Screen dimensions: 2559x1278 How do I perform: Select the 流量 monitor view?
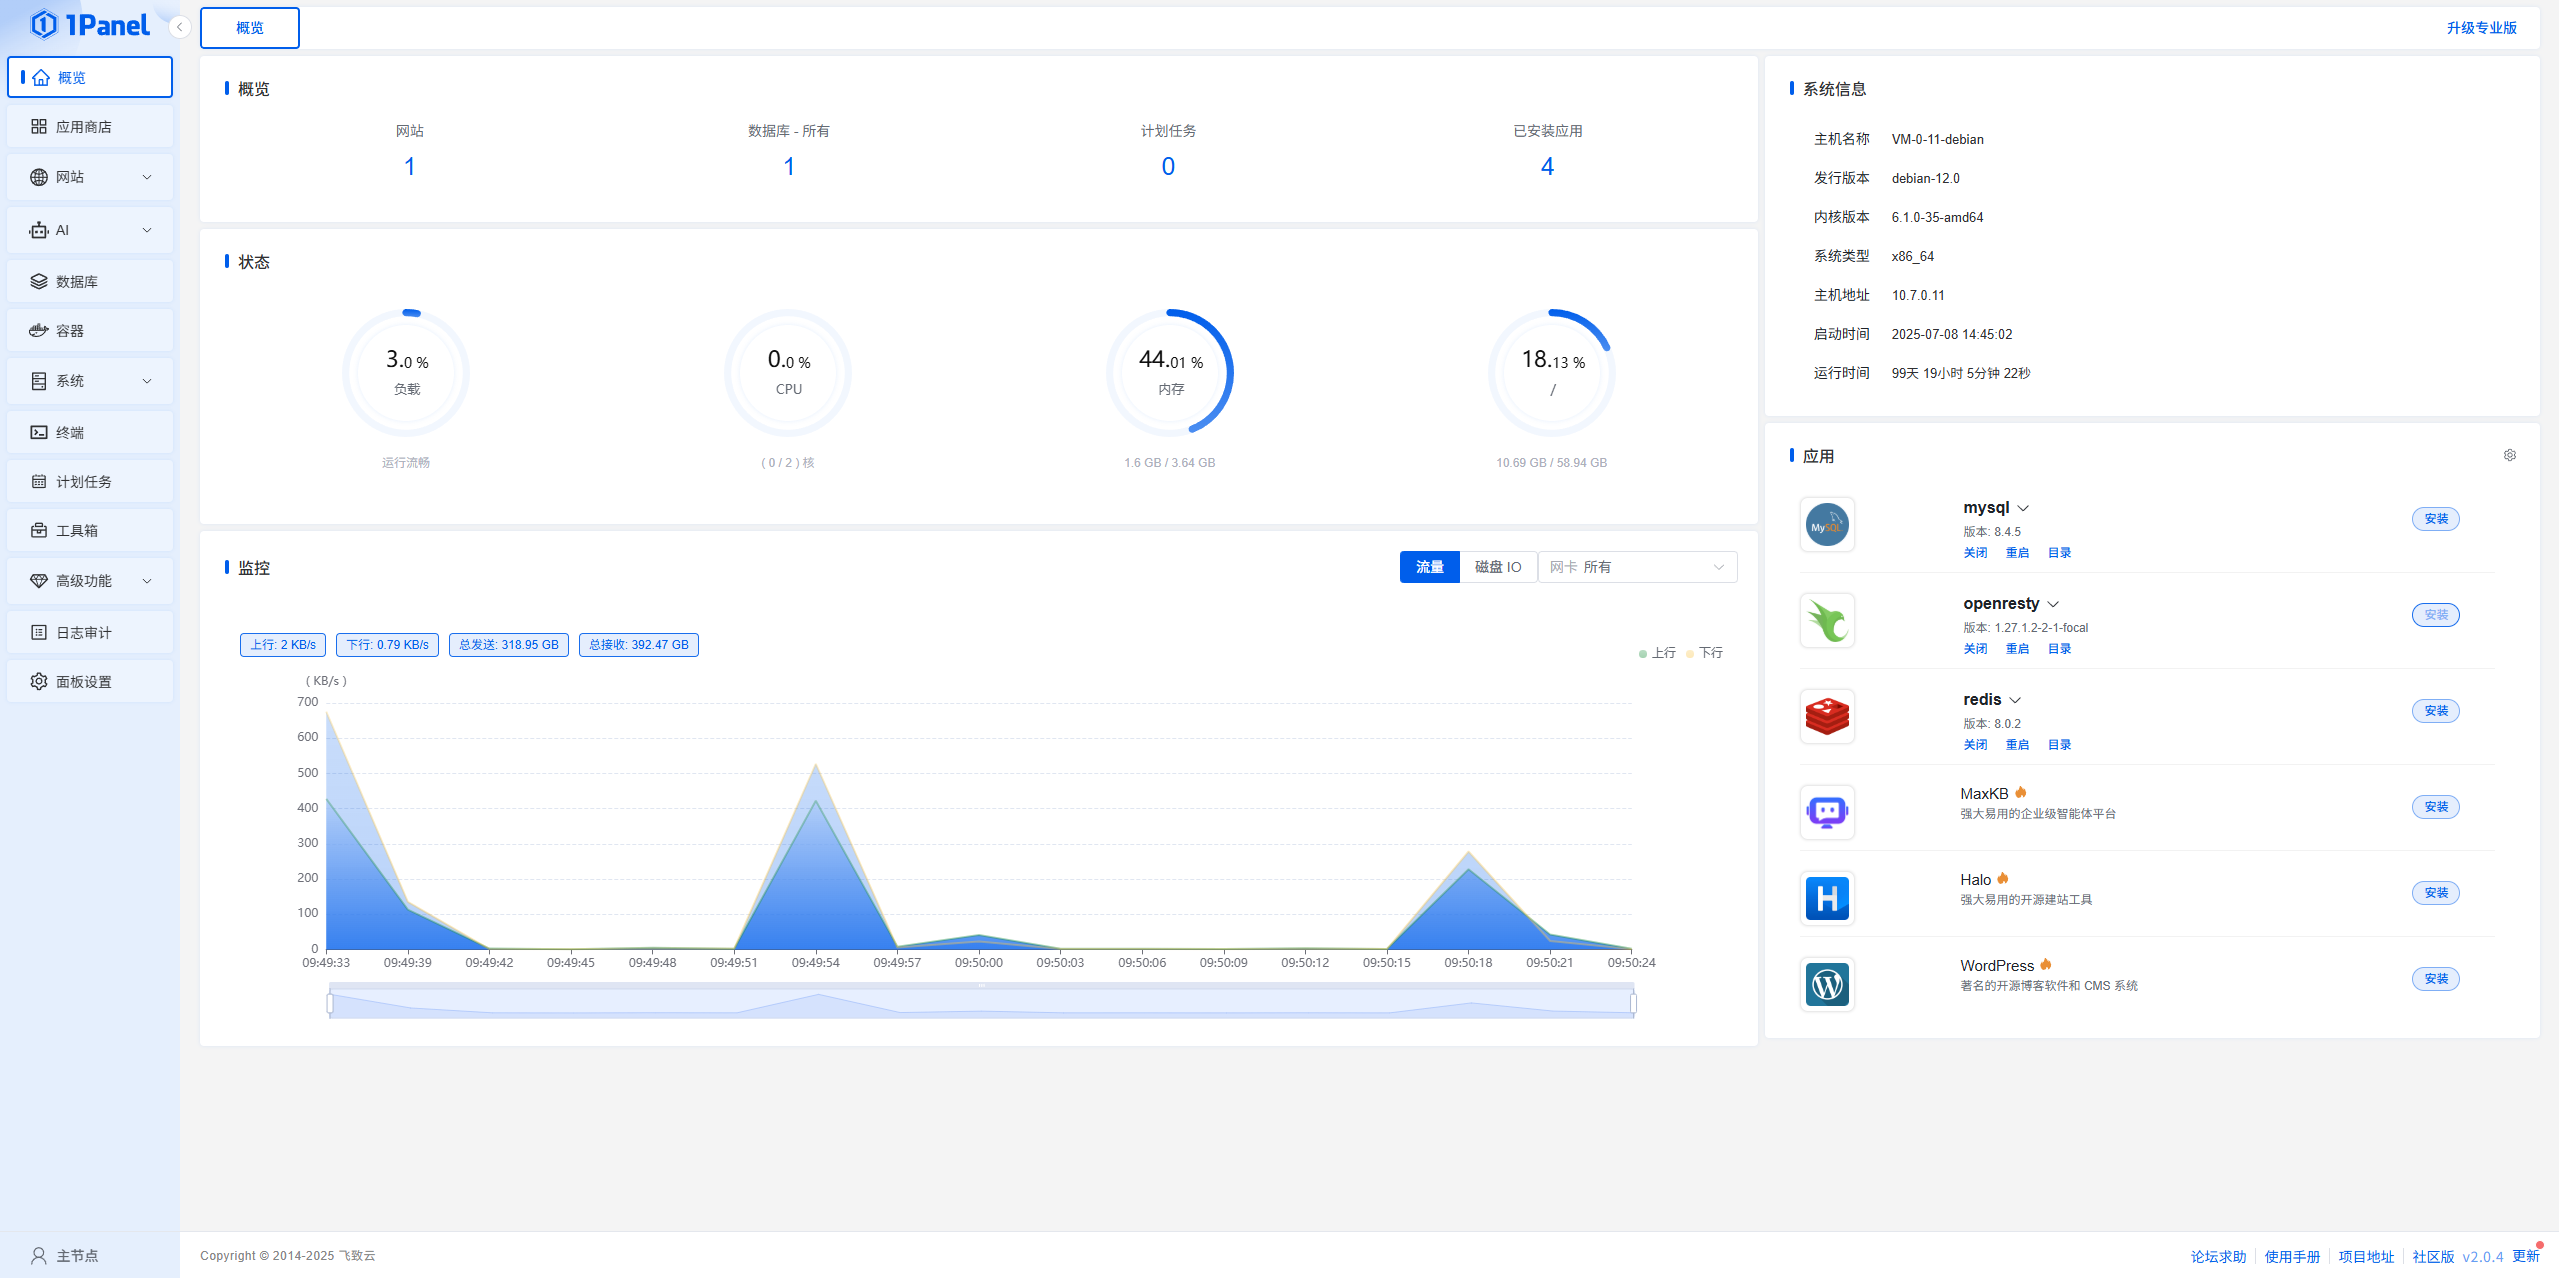tap(1429, 567)
